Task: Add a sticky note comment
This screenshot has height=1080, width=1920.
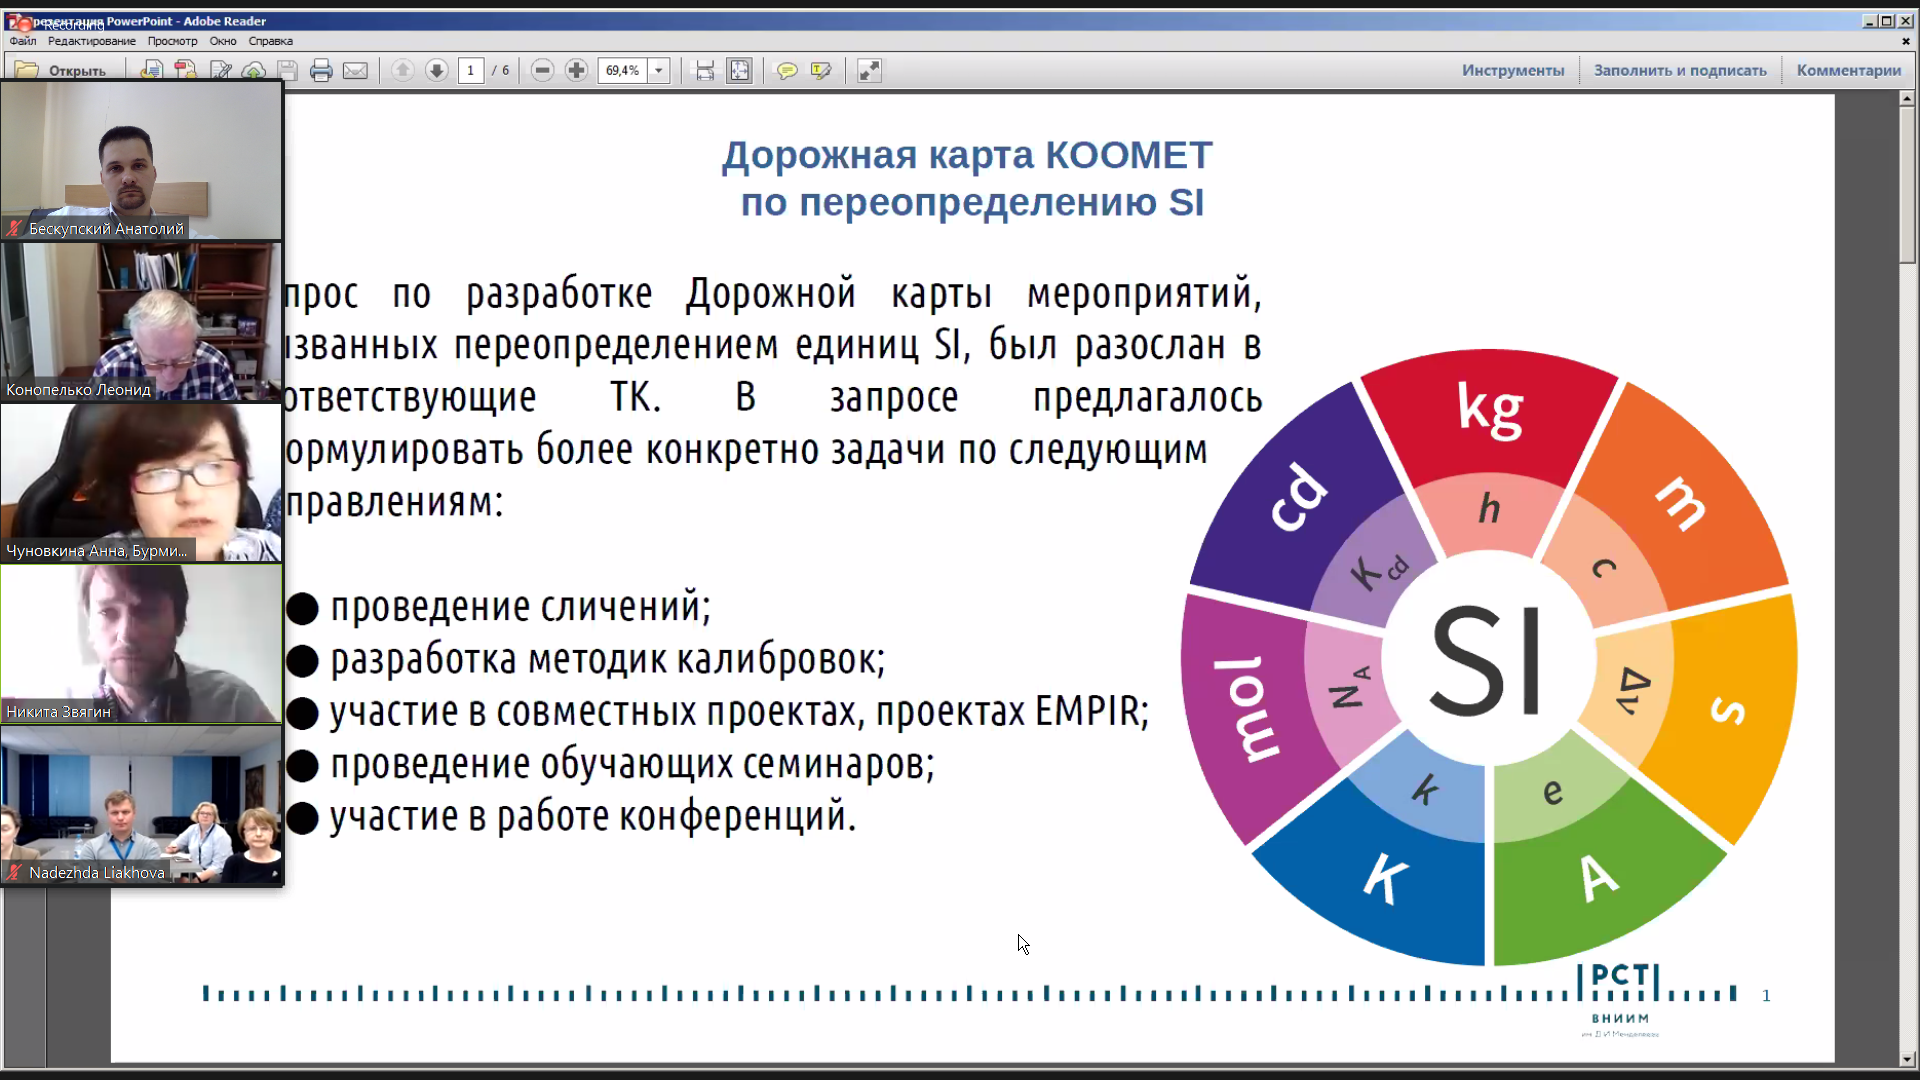Action: pos(787,70)
